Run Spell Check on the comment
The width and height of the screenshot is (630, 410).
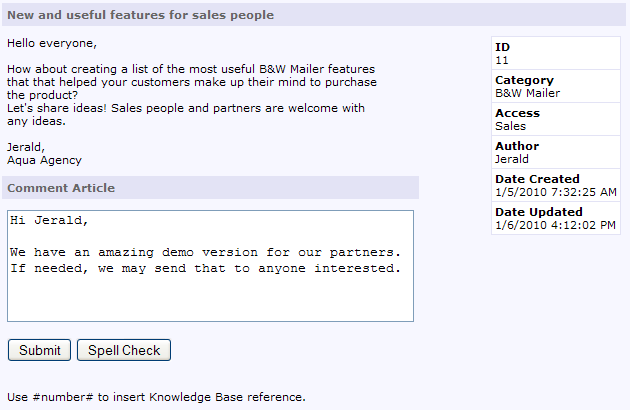click(x=124, y=350)
